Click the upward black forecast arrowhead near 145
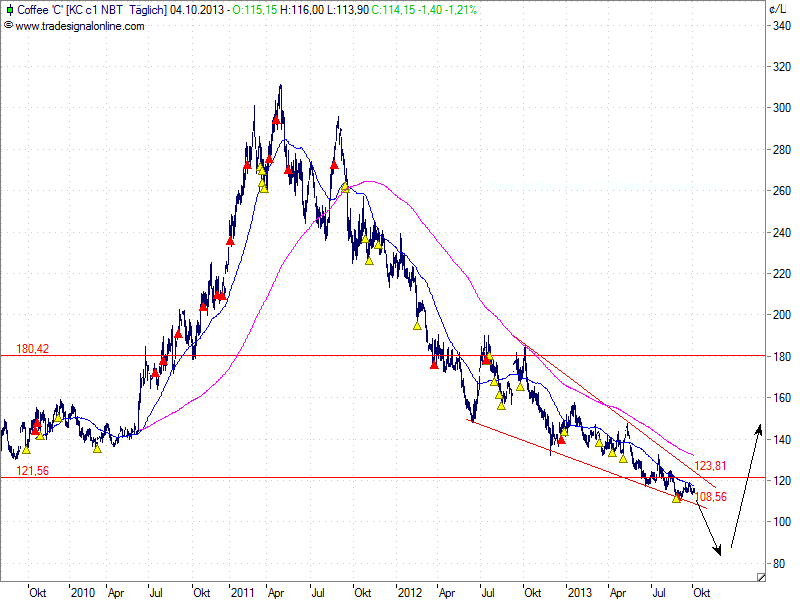Viewport: 800px width, 600px height. point(758,429)
